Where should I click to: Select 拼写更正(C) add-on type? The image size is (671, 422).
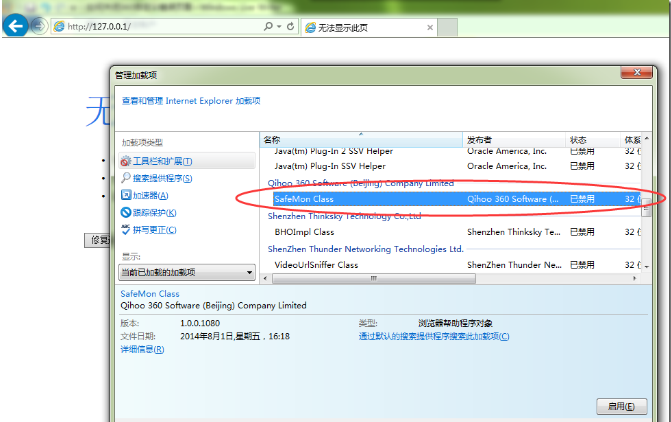154,230
